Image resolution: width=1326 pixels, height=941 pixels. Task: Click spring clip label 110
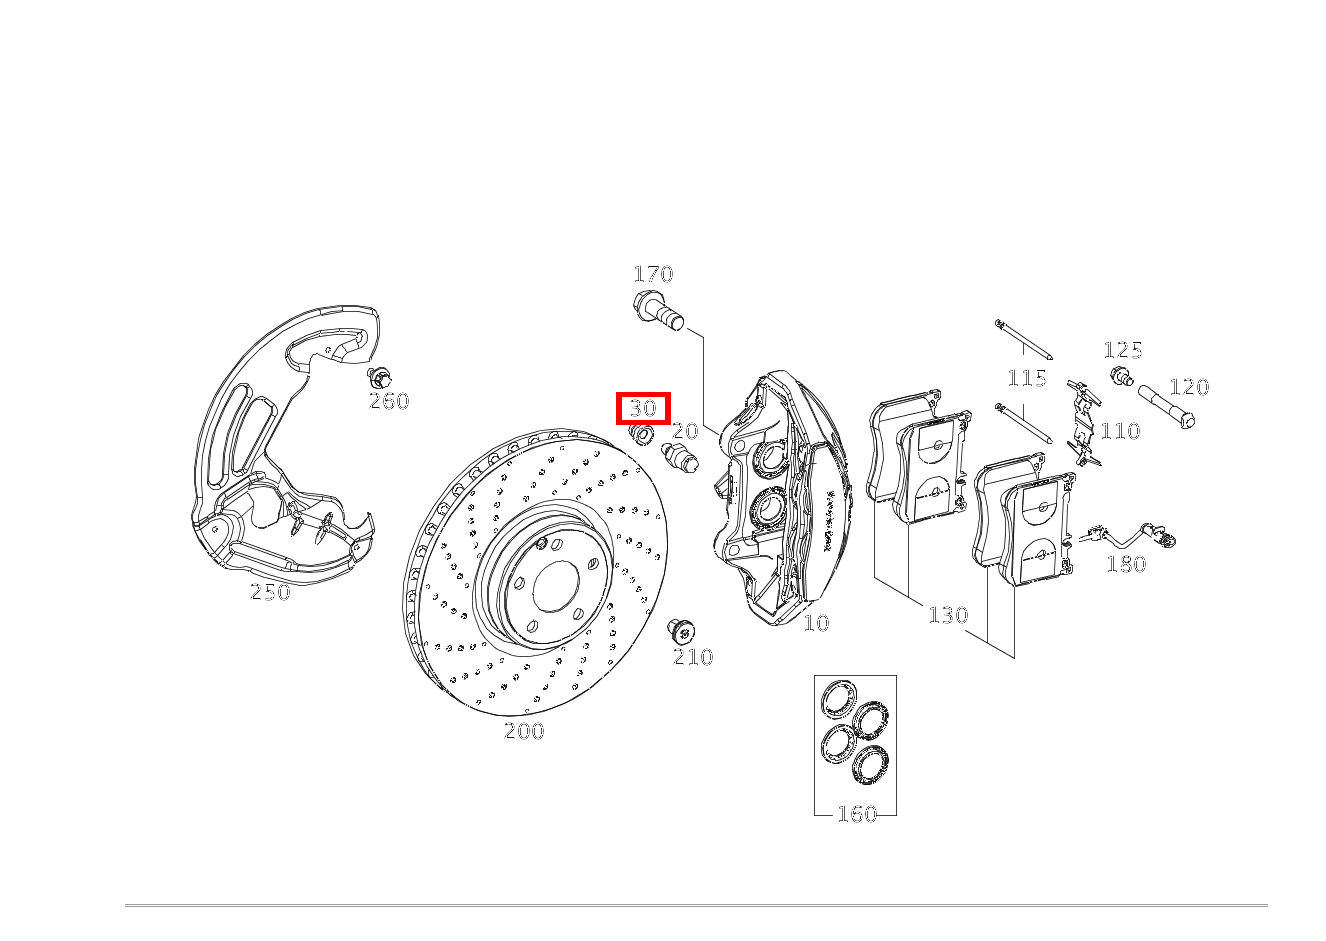(1120, 431)
